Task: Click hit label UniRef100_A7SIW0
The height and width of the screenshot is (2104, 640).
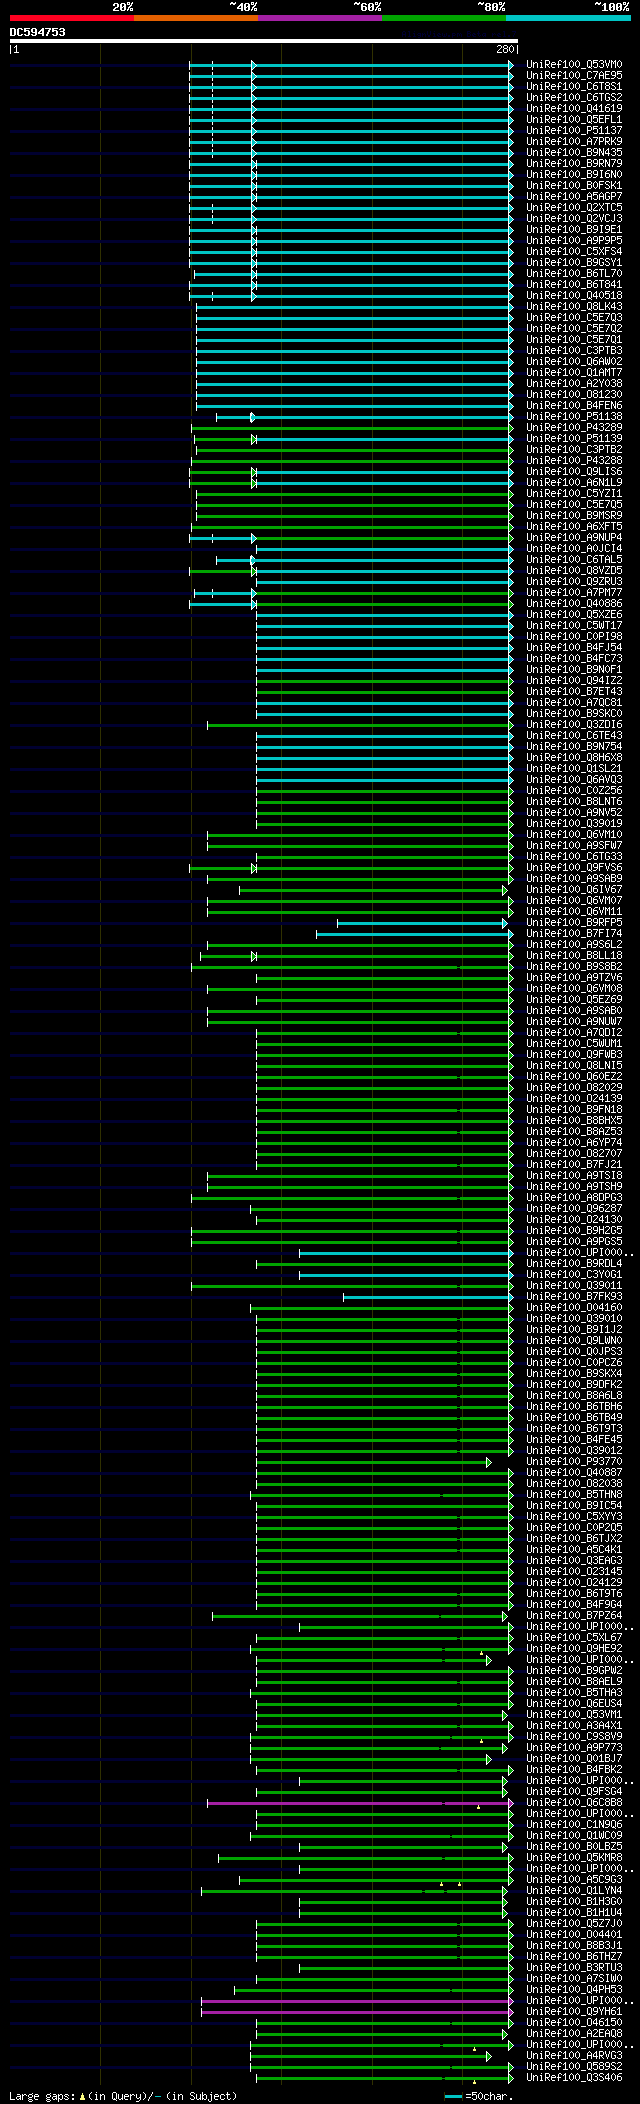Action: [x=574, y=1978]
